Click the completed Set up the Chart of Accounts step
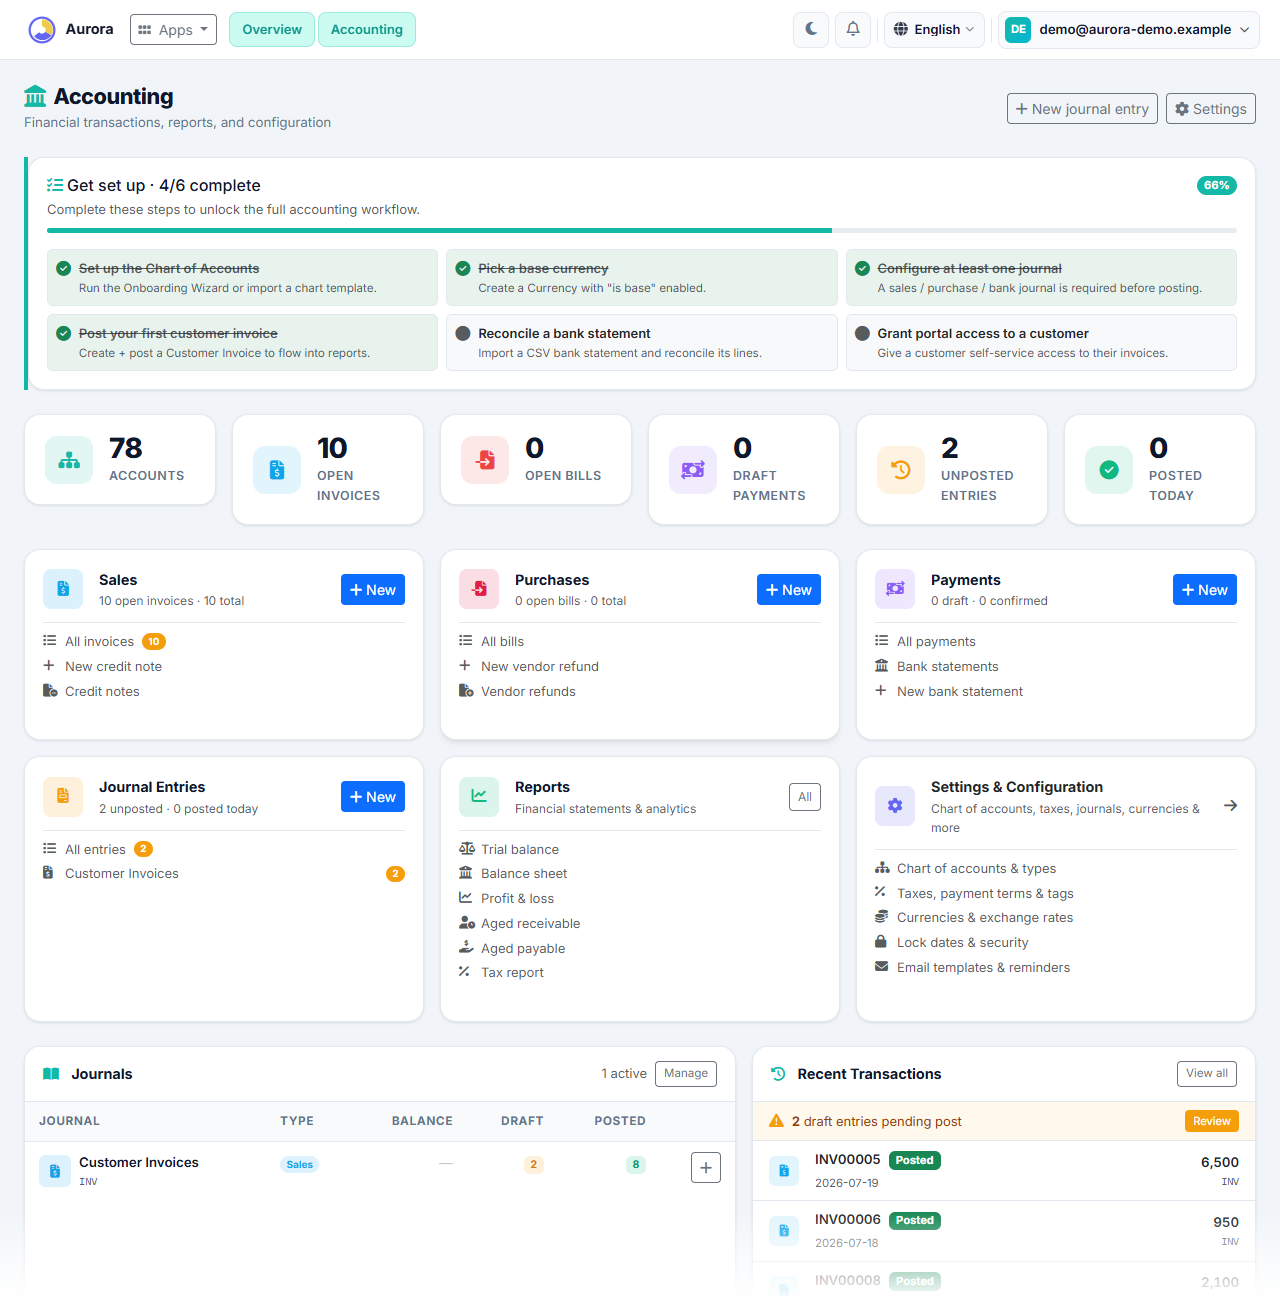Image resolution: width=1280 pixels, height=1300 pixels. point(242,278)
